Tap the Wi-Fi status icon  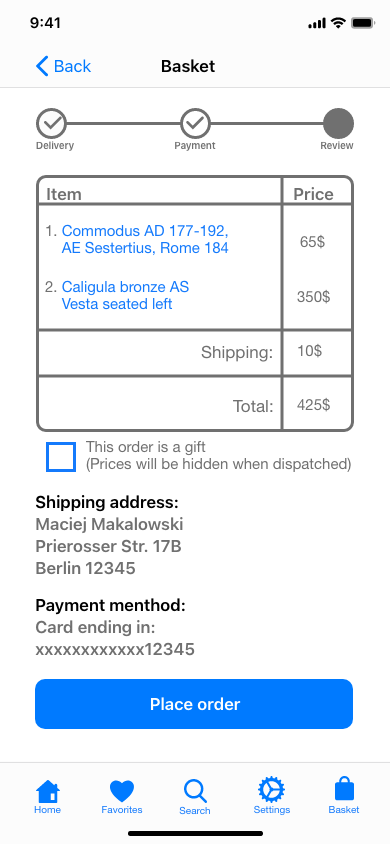pos(338,23)
